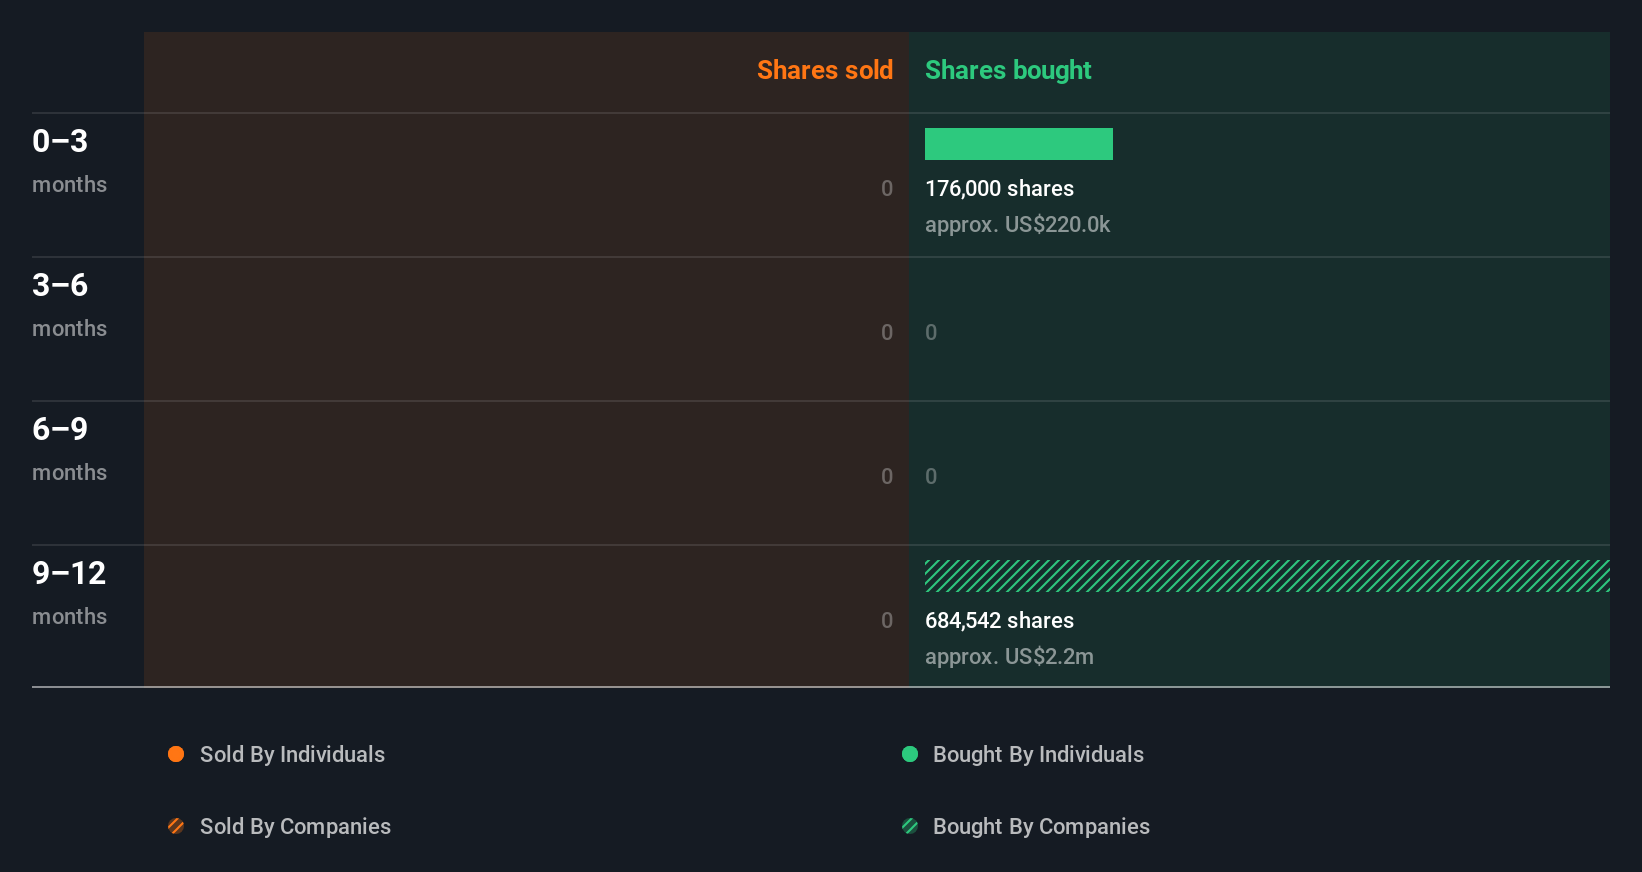Image resolution: width=1642 pixels, height=872 pixels.
Task: Click the striped Sold By Companies icon
Action: click(176, 826)
